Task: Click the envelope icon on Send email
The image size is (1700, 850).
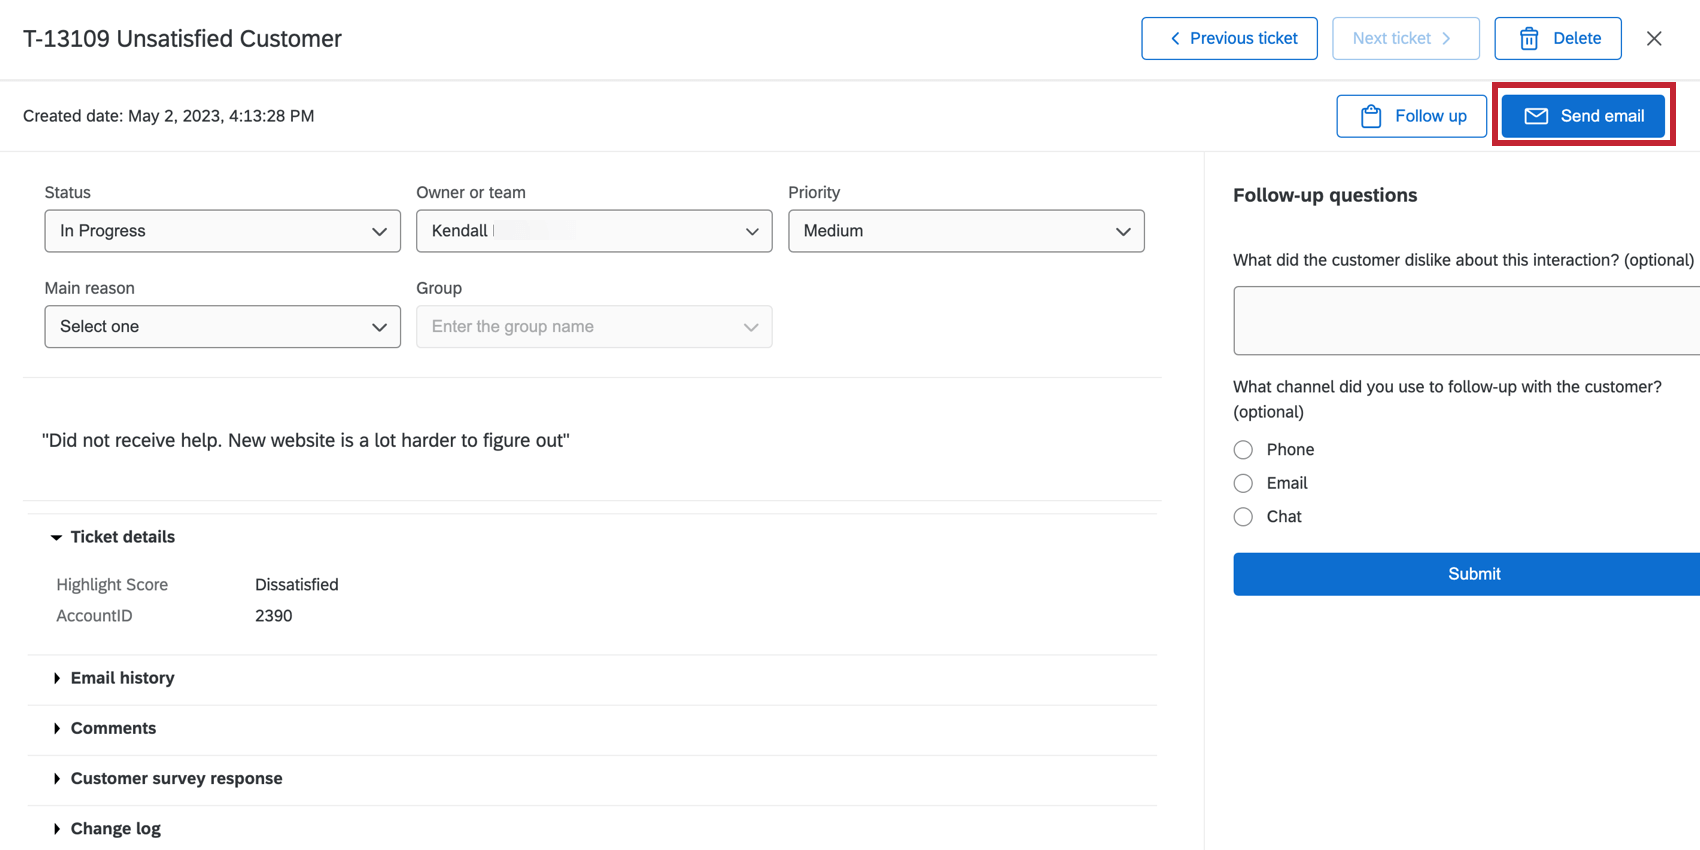Action: pyautogui.click(x=1536, y=116)
